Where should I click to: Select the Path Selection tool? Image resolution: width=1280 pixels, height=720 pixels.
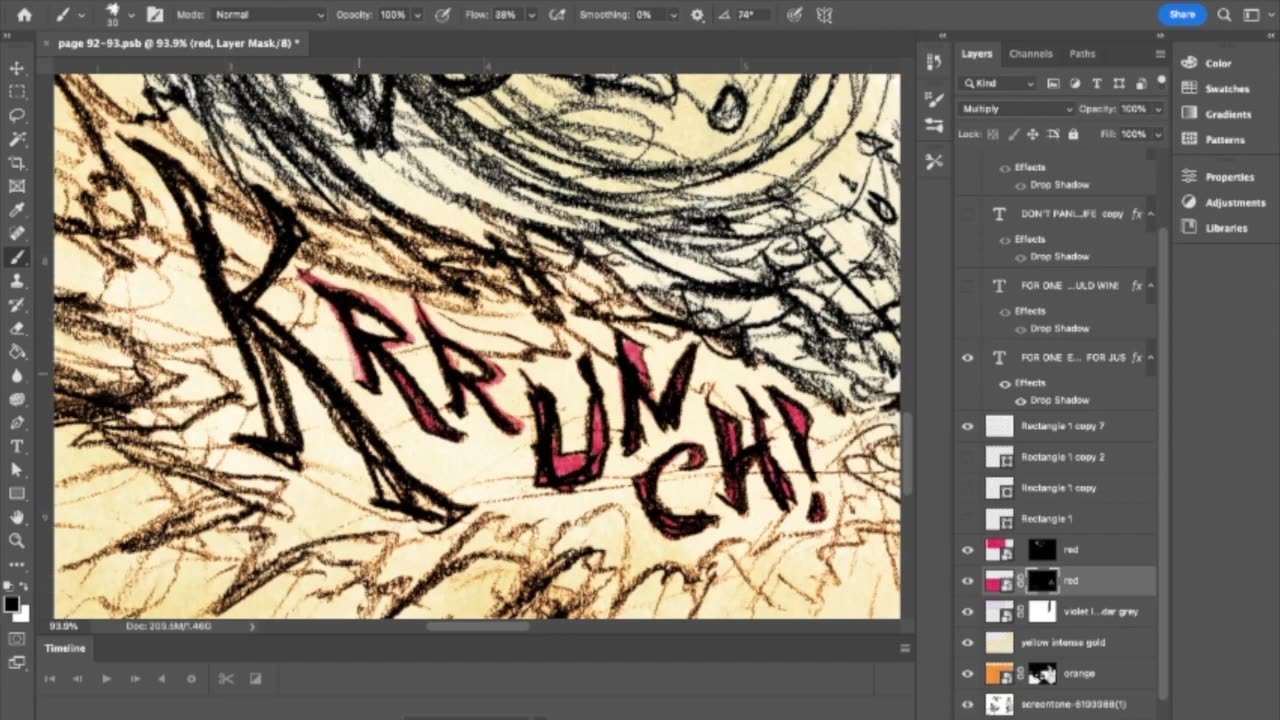pos(17,470)
